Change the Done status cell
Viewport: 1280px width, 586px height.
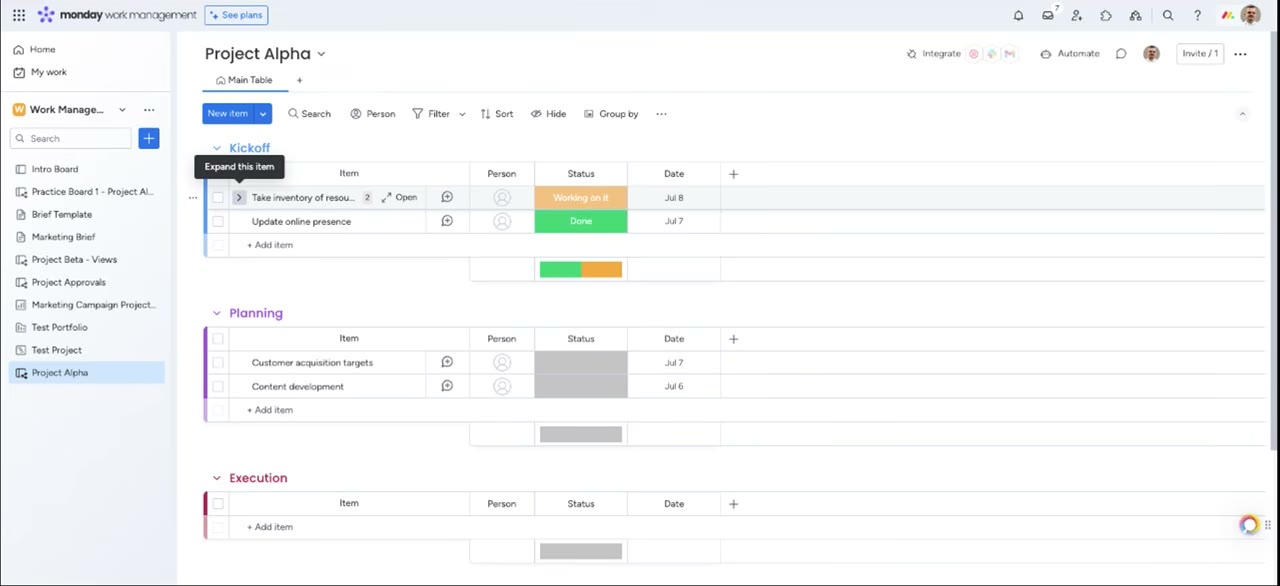tap(581, 221)
